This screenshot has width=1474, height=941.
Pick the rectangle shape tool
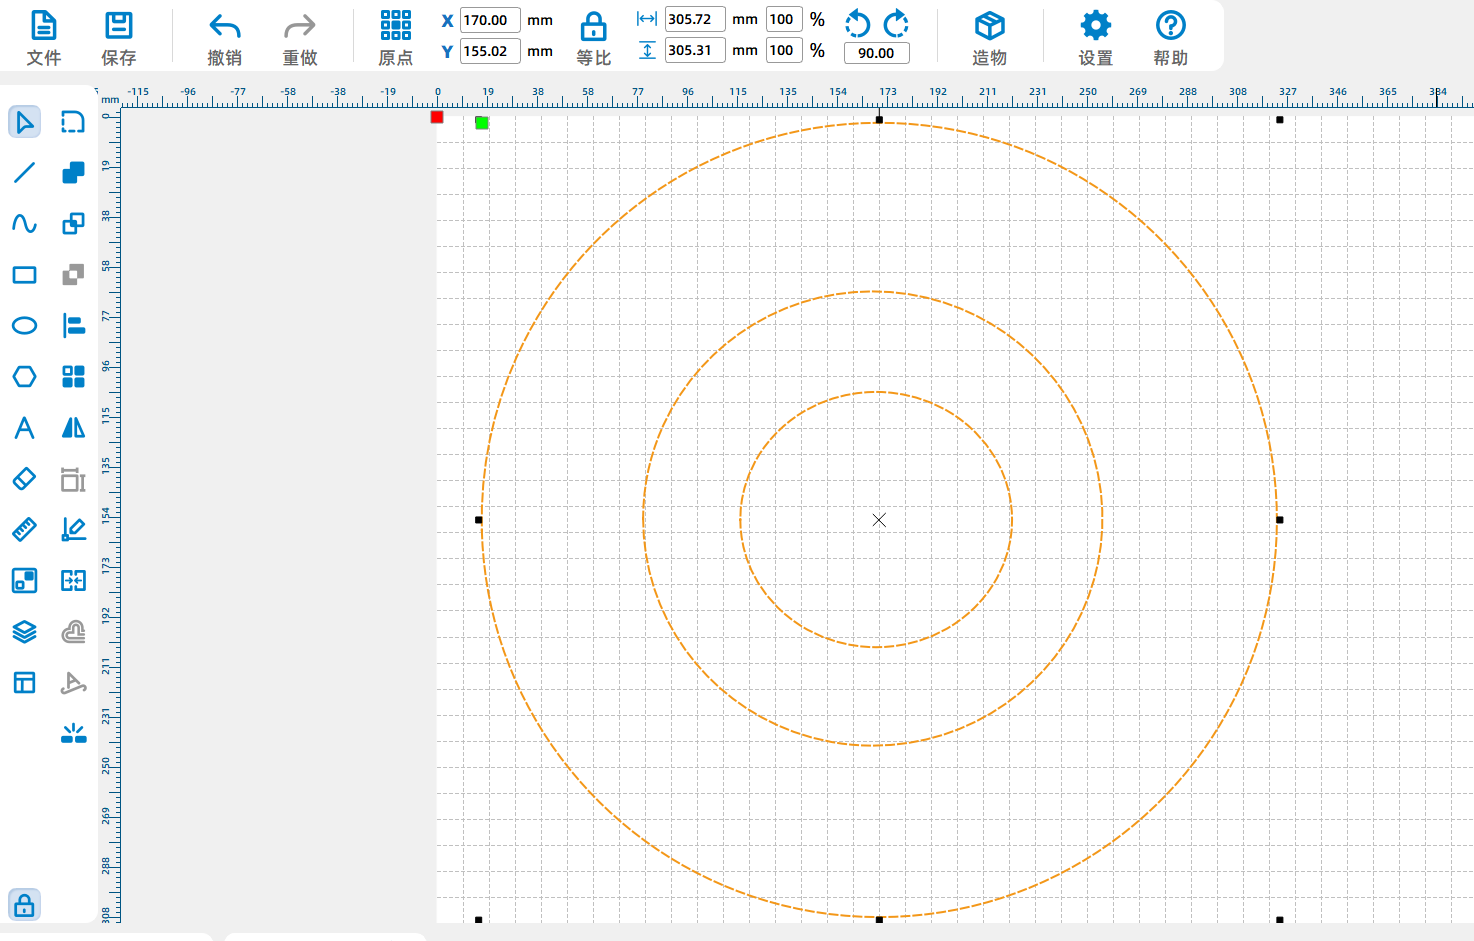pyautogui.click(x=24, y=275)
